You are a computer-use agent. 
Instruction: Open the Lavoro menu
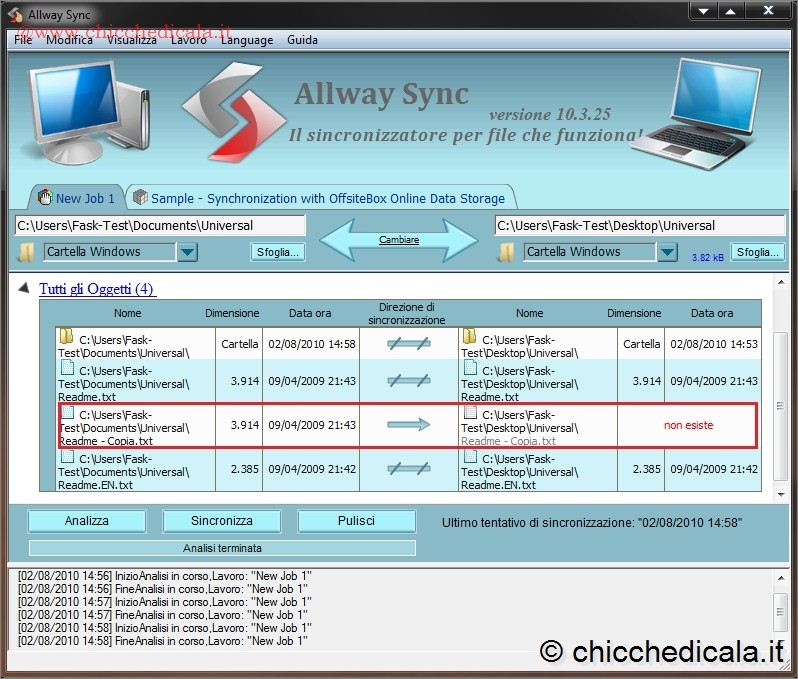click(188, 40)
